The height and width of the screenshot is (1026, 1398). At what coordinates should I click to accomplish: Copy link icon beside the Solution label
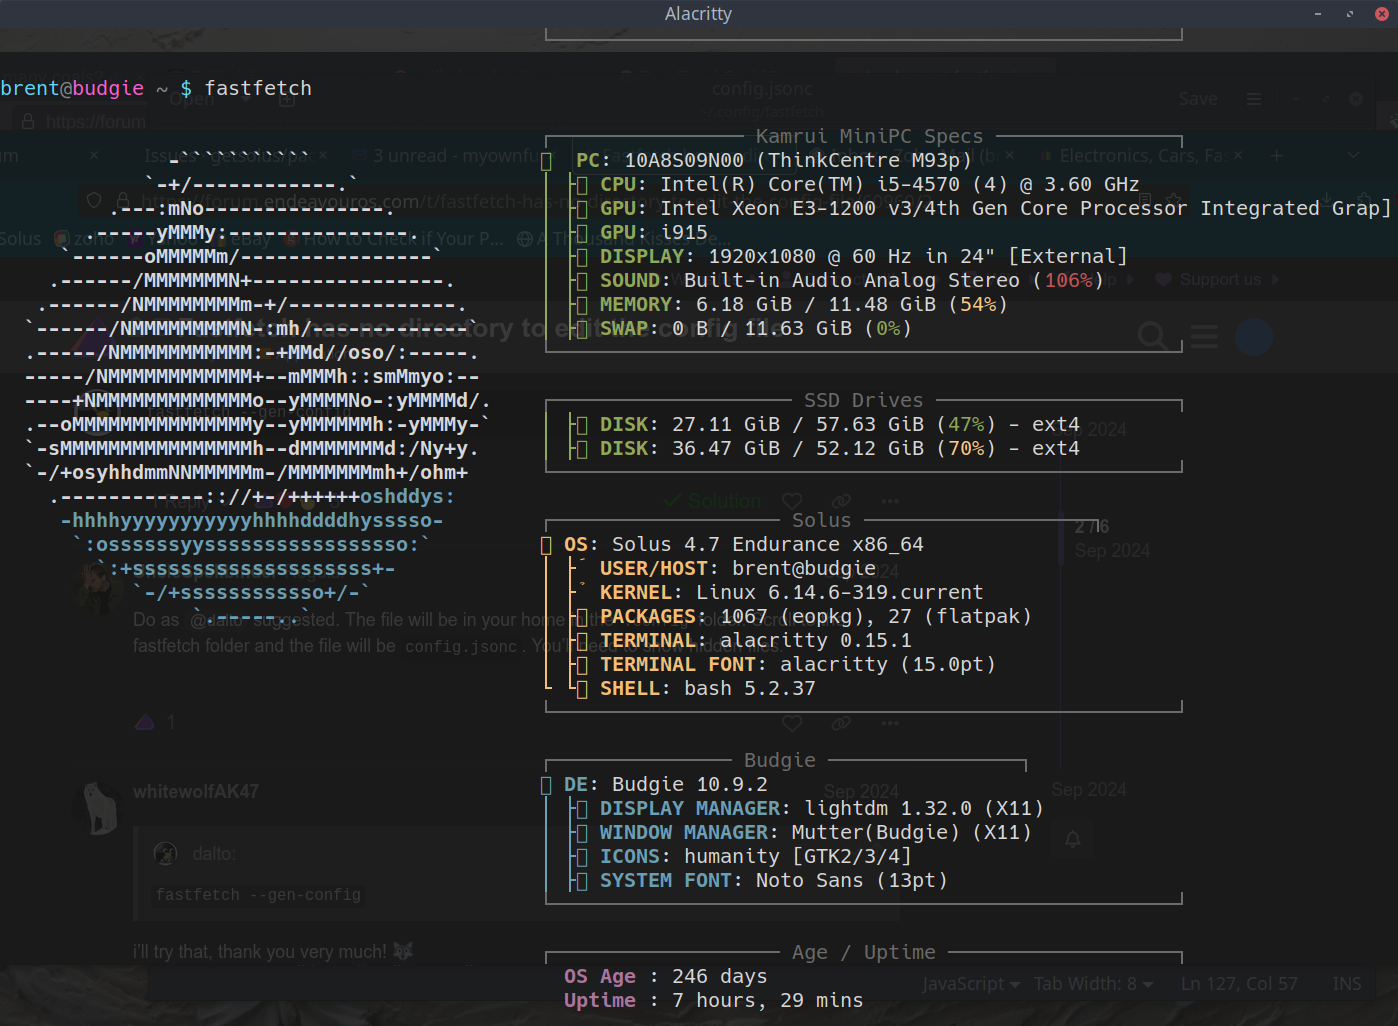[x=841, y=501]
